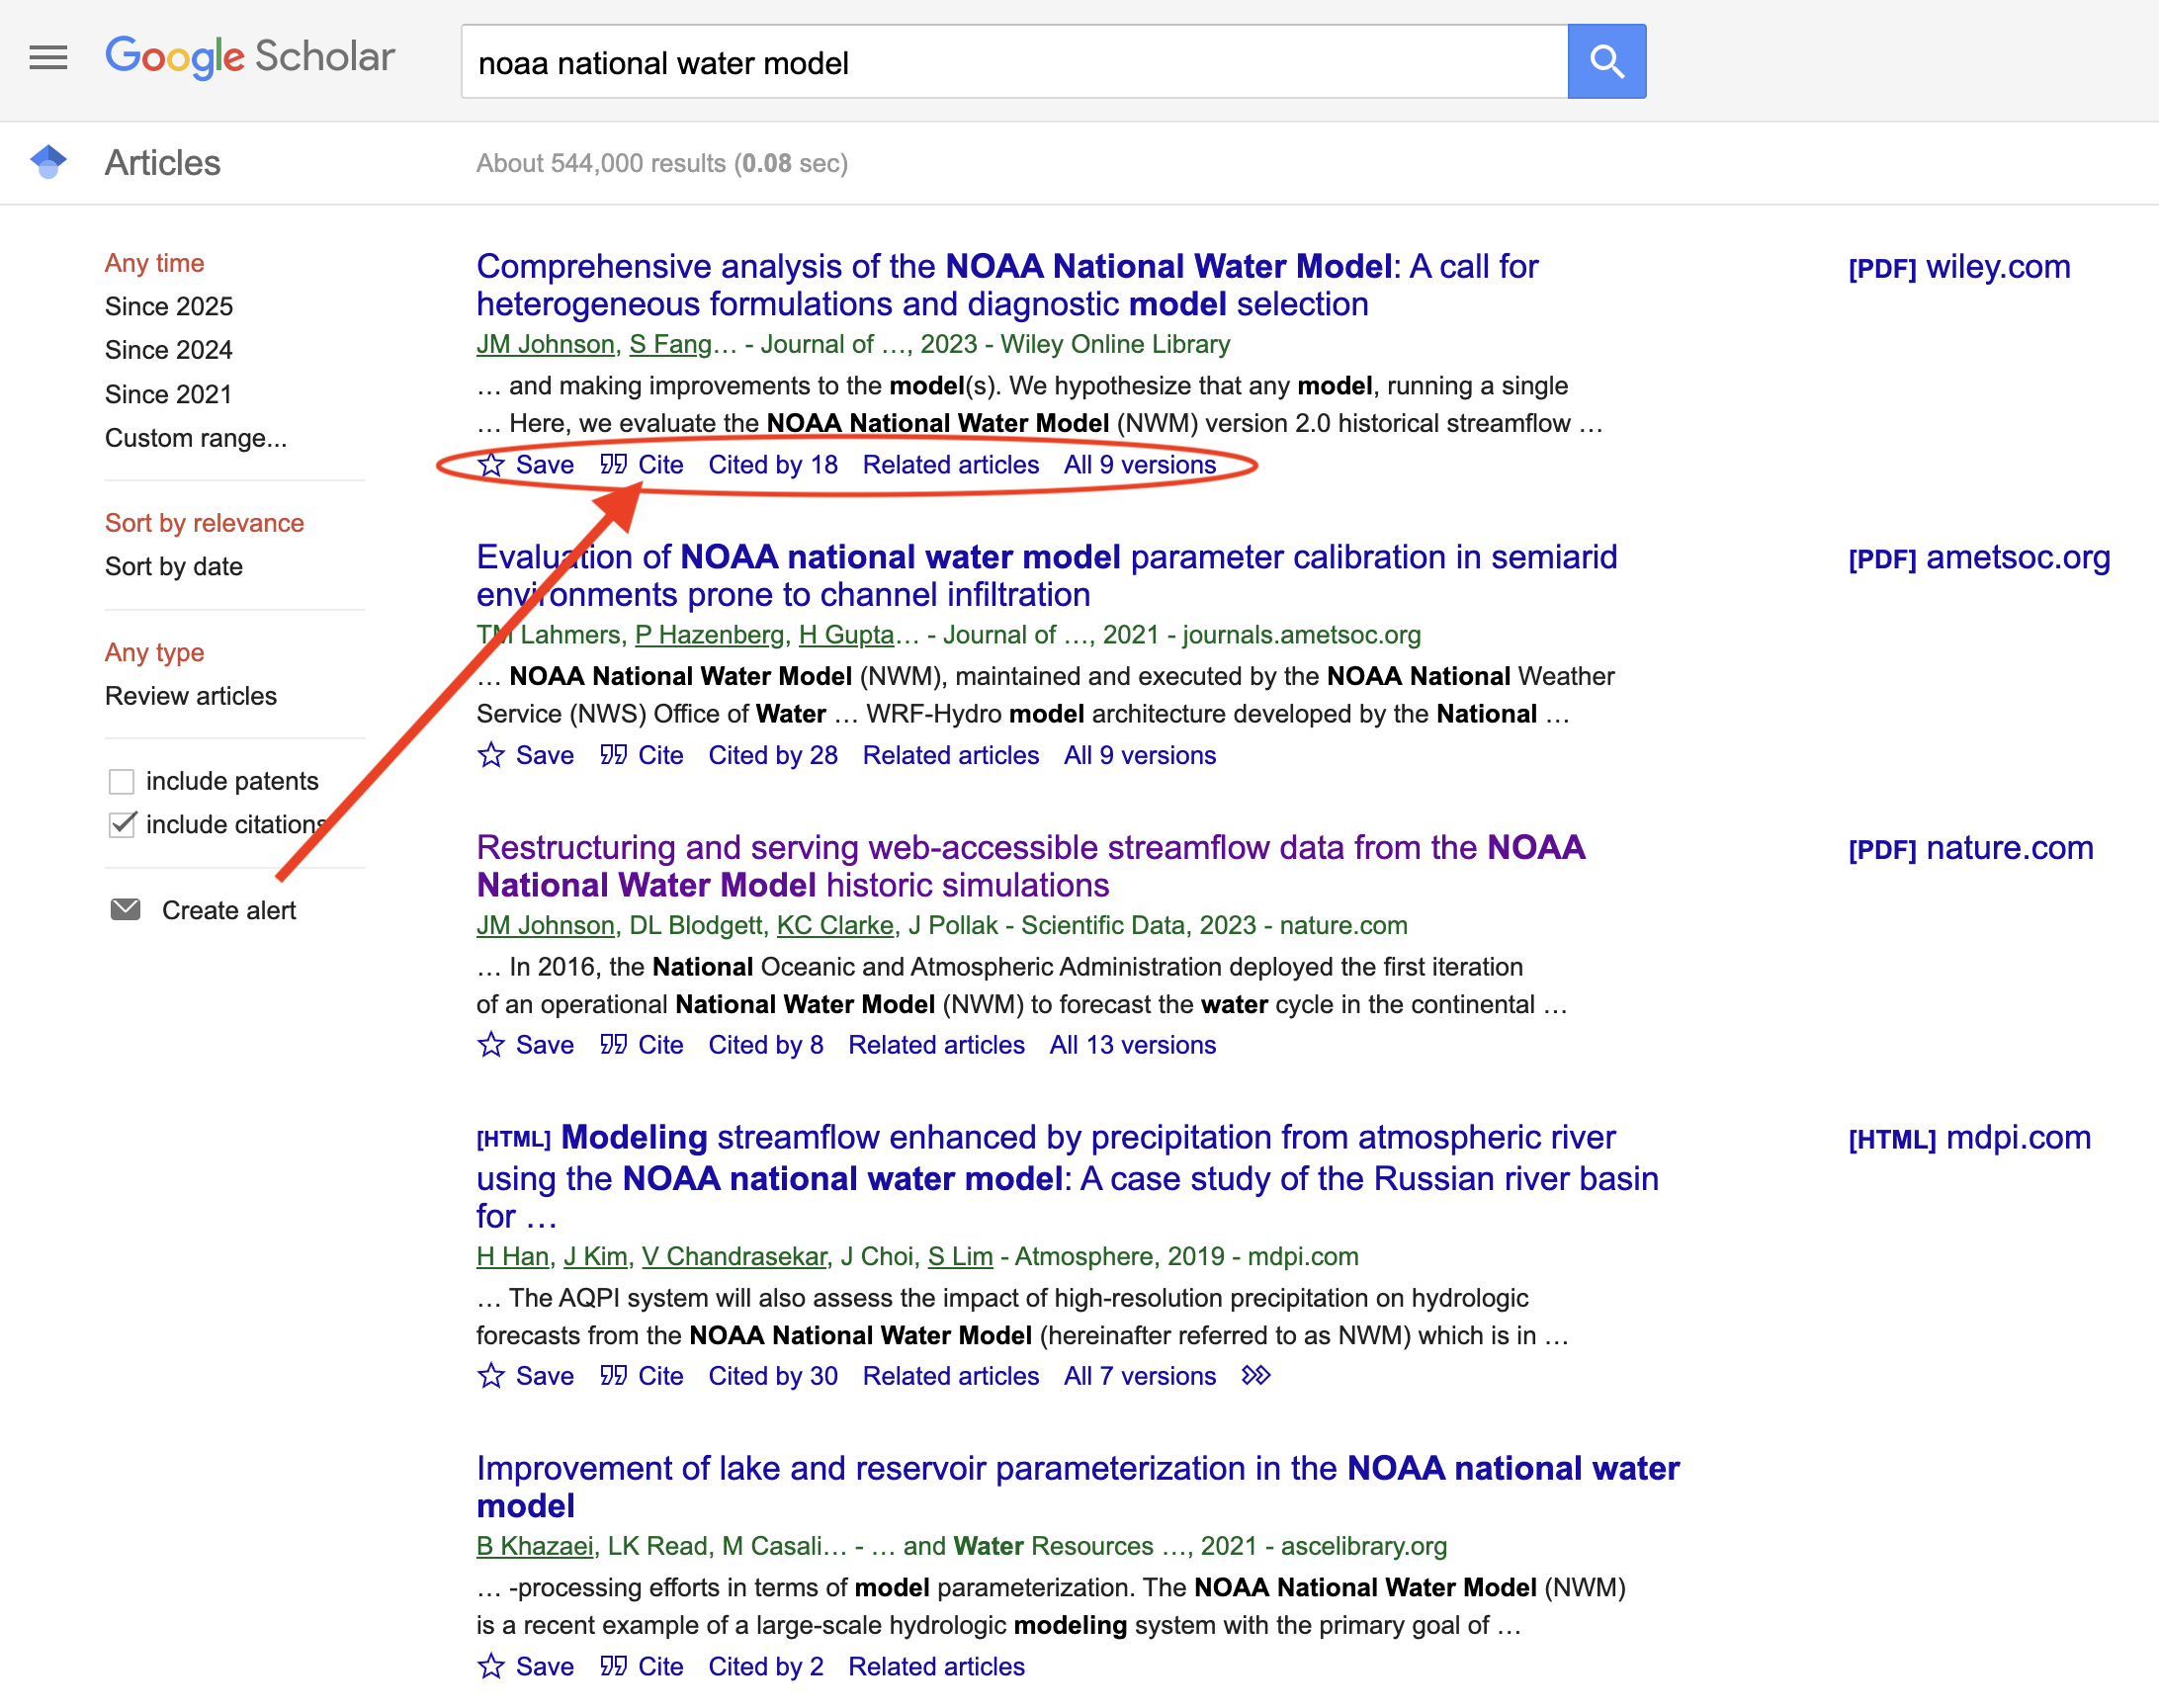The image size is (2159, 1708).
Task: Click Cited by 30
Action: pyautogui.click(x=773, y=1376)
